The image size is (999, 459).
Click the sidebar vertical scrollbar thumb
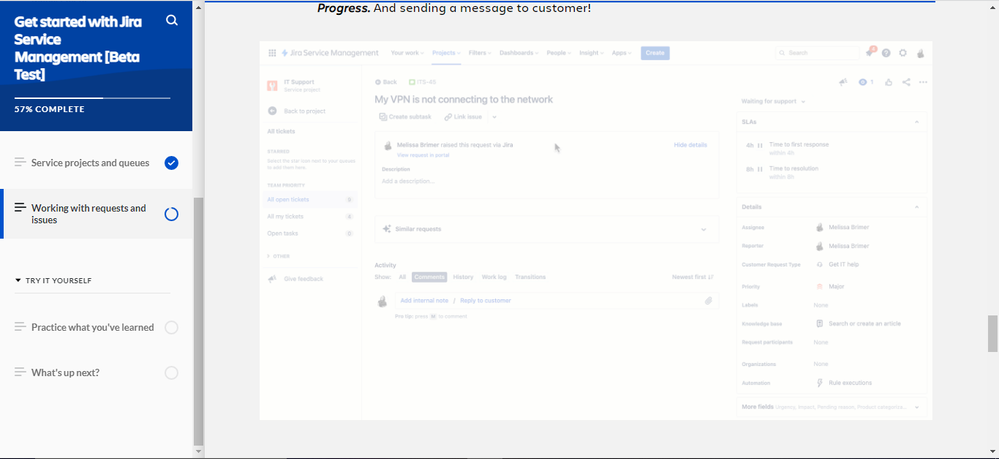198,321
